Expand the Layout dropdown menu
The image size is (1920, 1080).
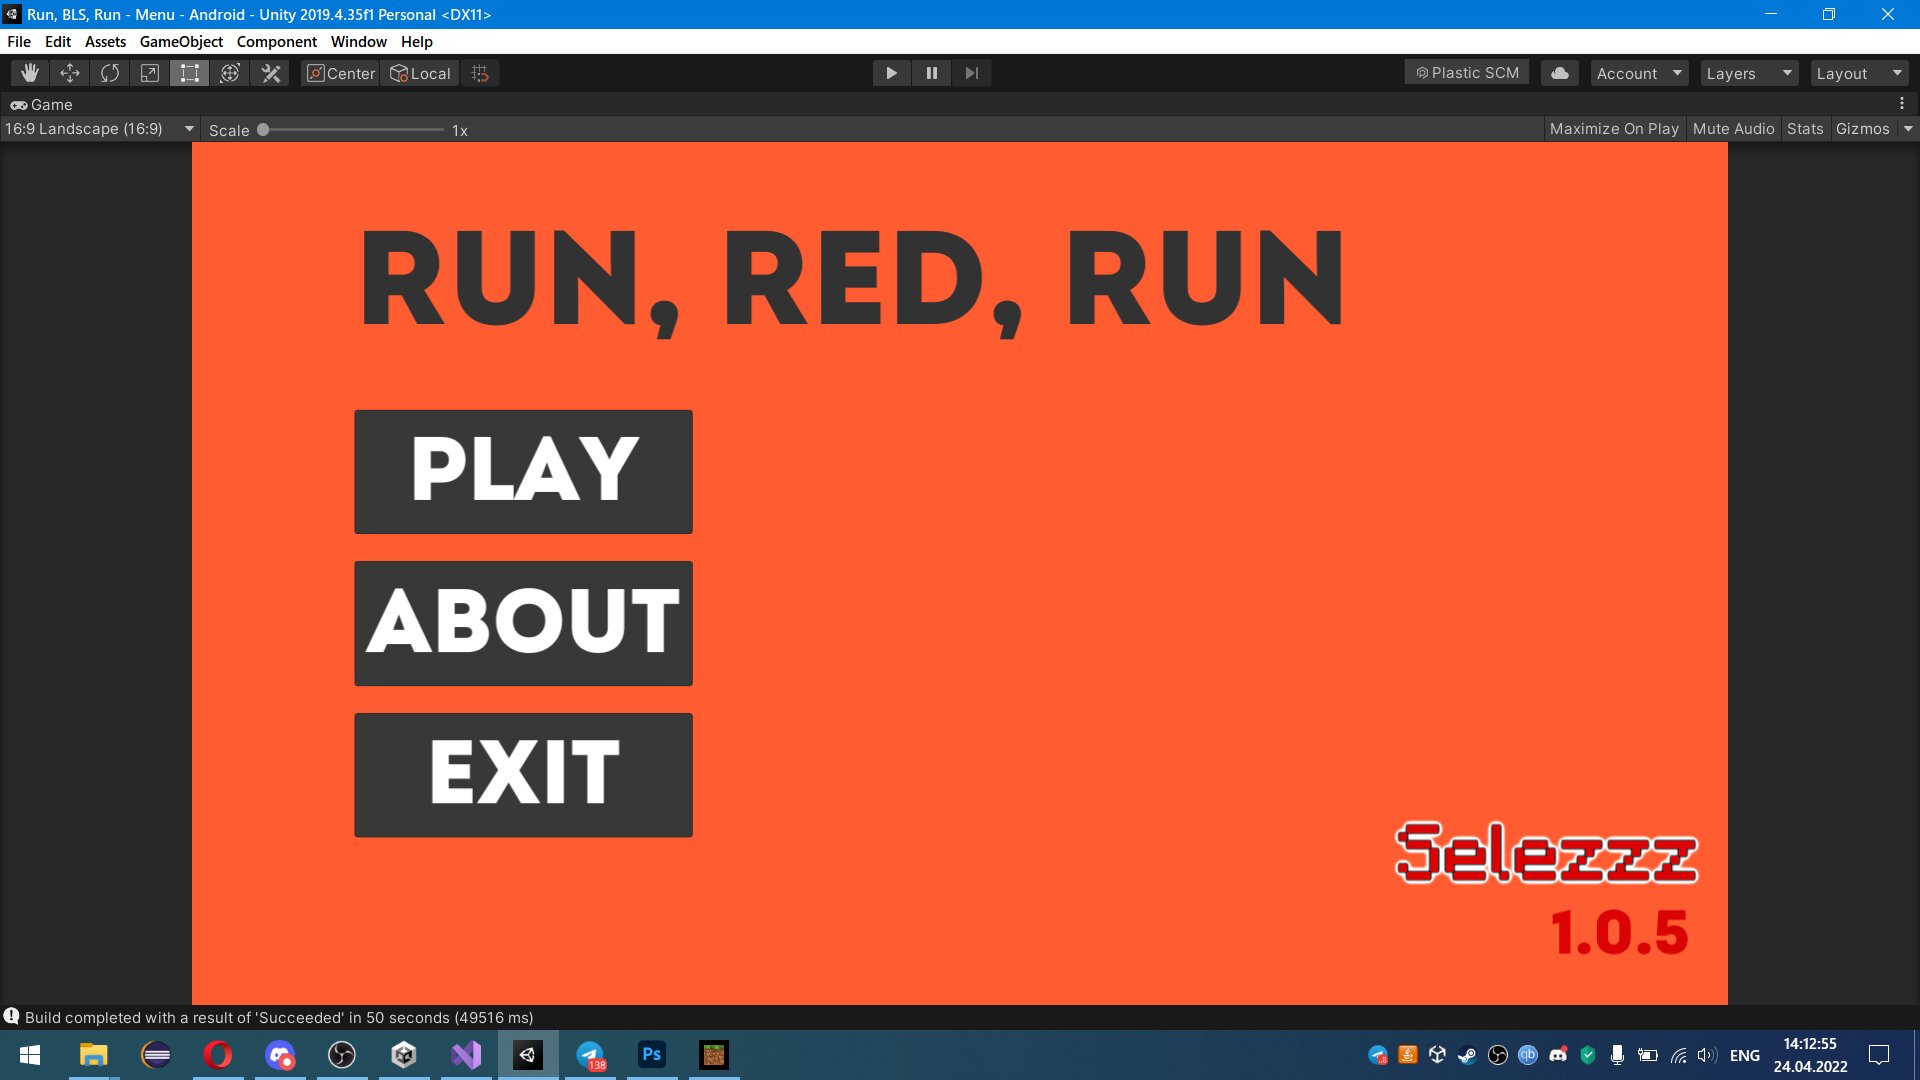(x=1855, y=73)
